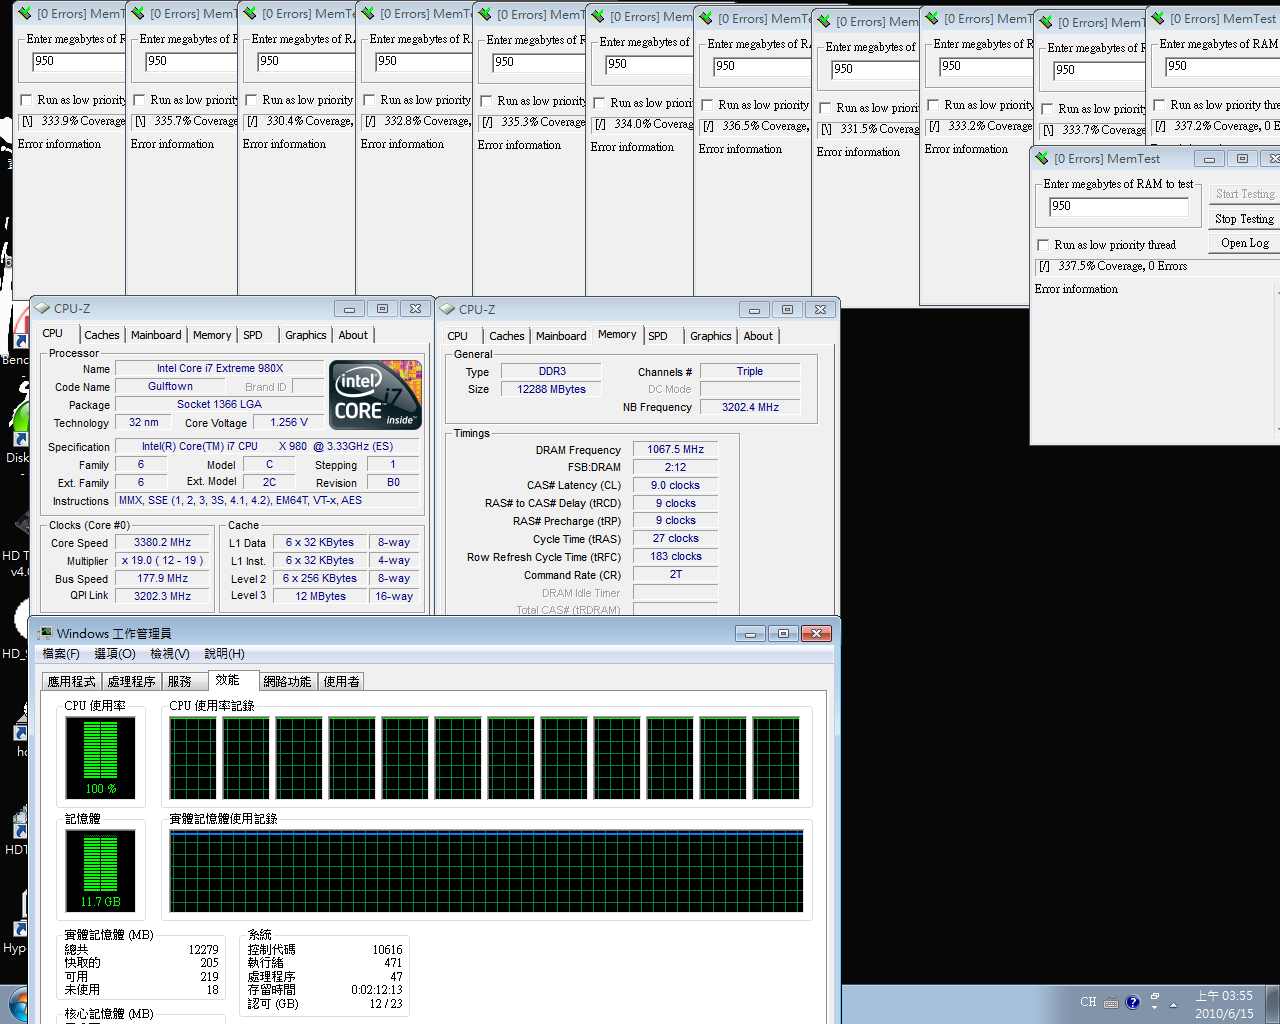Open the About tab in the left CPU-Z window
1280x1024 pixels.
tap(353, 335)
